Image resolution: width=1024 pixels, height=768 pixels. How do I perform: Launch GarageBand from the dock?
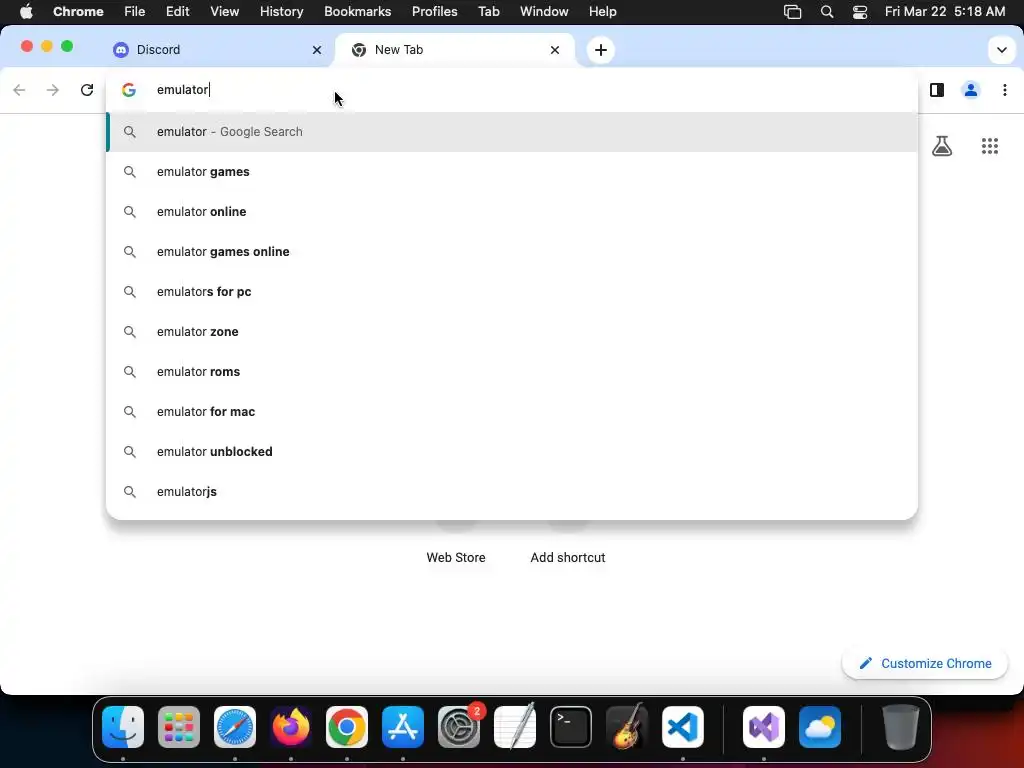point(627,727)
